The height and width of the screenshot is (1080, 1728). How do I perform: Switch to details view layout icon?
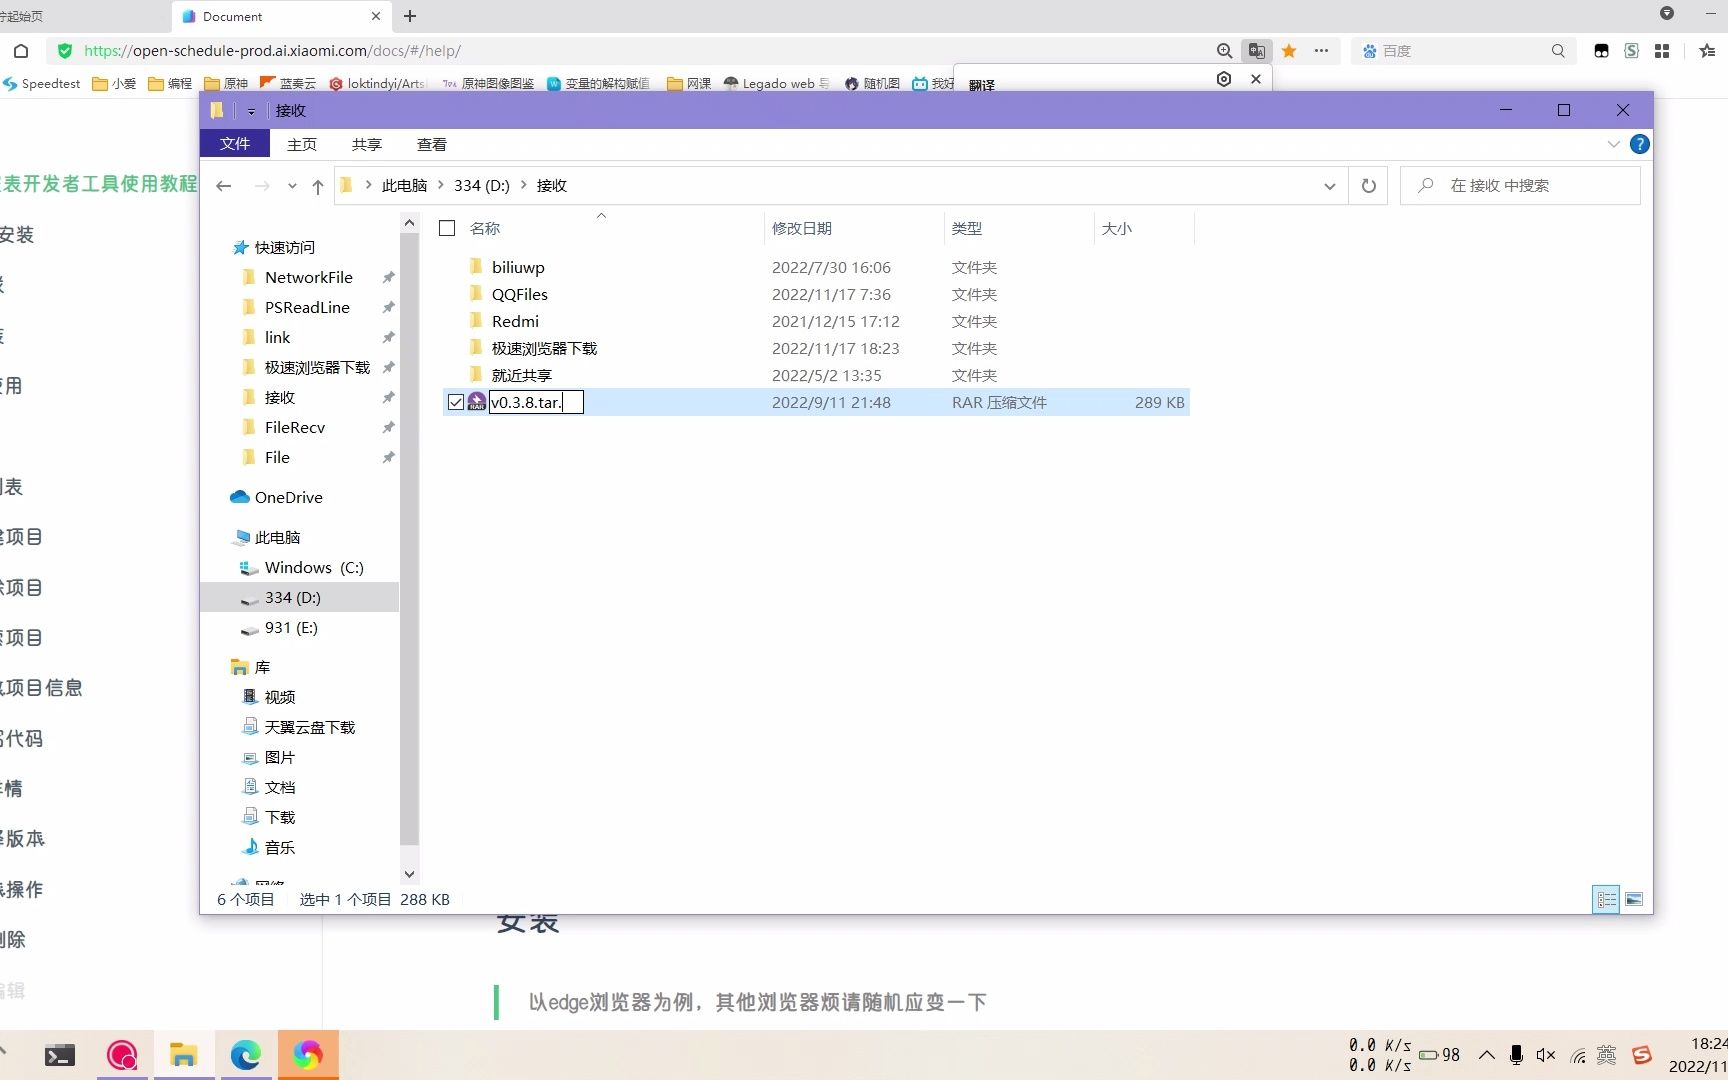pyautogui.click(x=1606, y=900)
